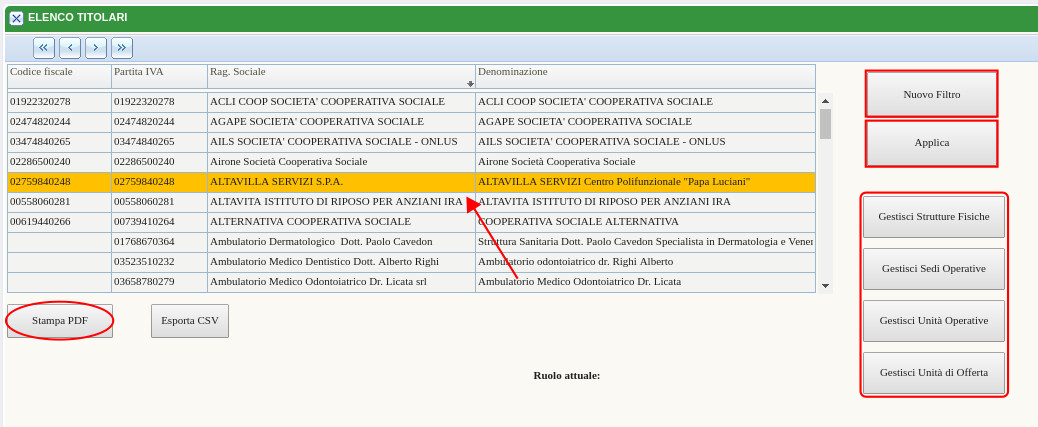Click sort indicator in Rag. Sociale column
Image resolution: width=1038 pixels, height=427 pixels.
470,84
